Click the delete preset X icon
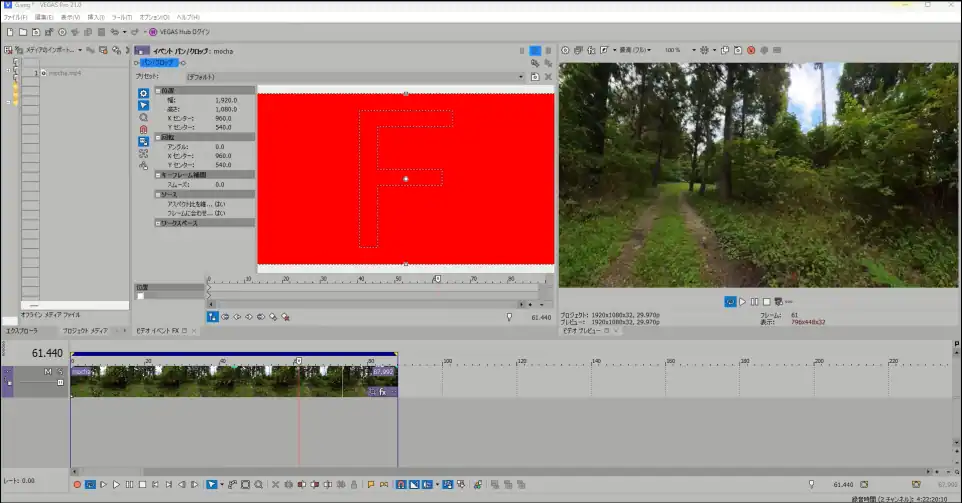 click(x=548, y=77)
